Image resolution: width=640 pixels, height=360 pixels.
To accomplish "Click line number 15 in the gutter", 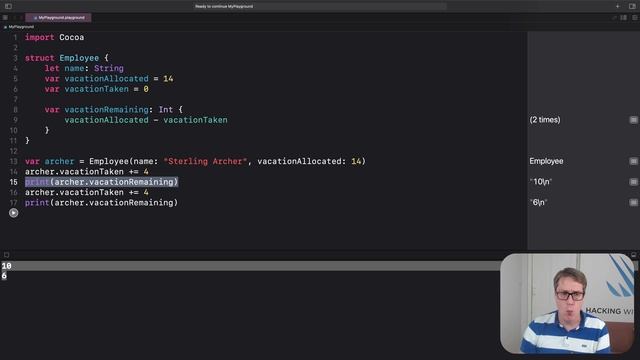I will click(x=14, y=182).
